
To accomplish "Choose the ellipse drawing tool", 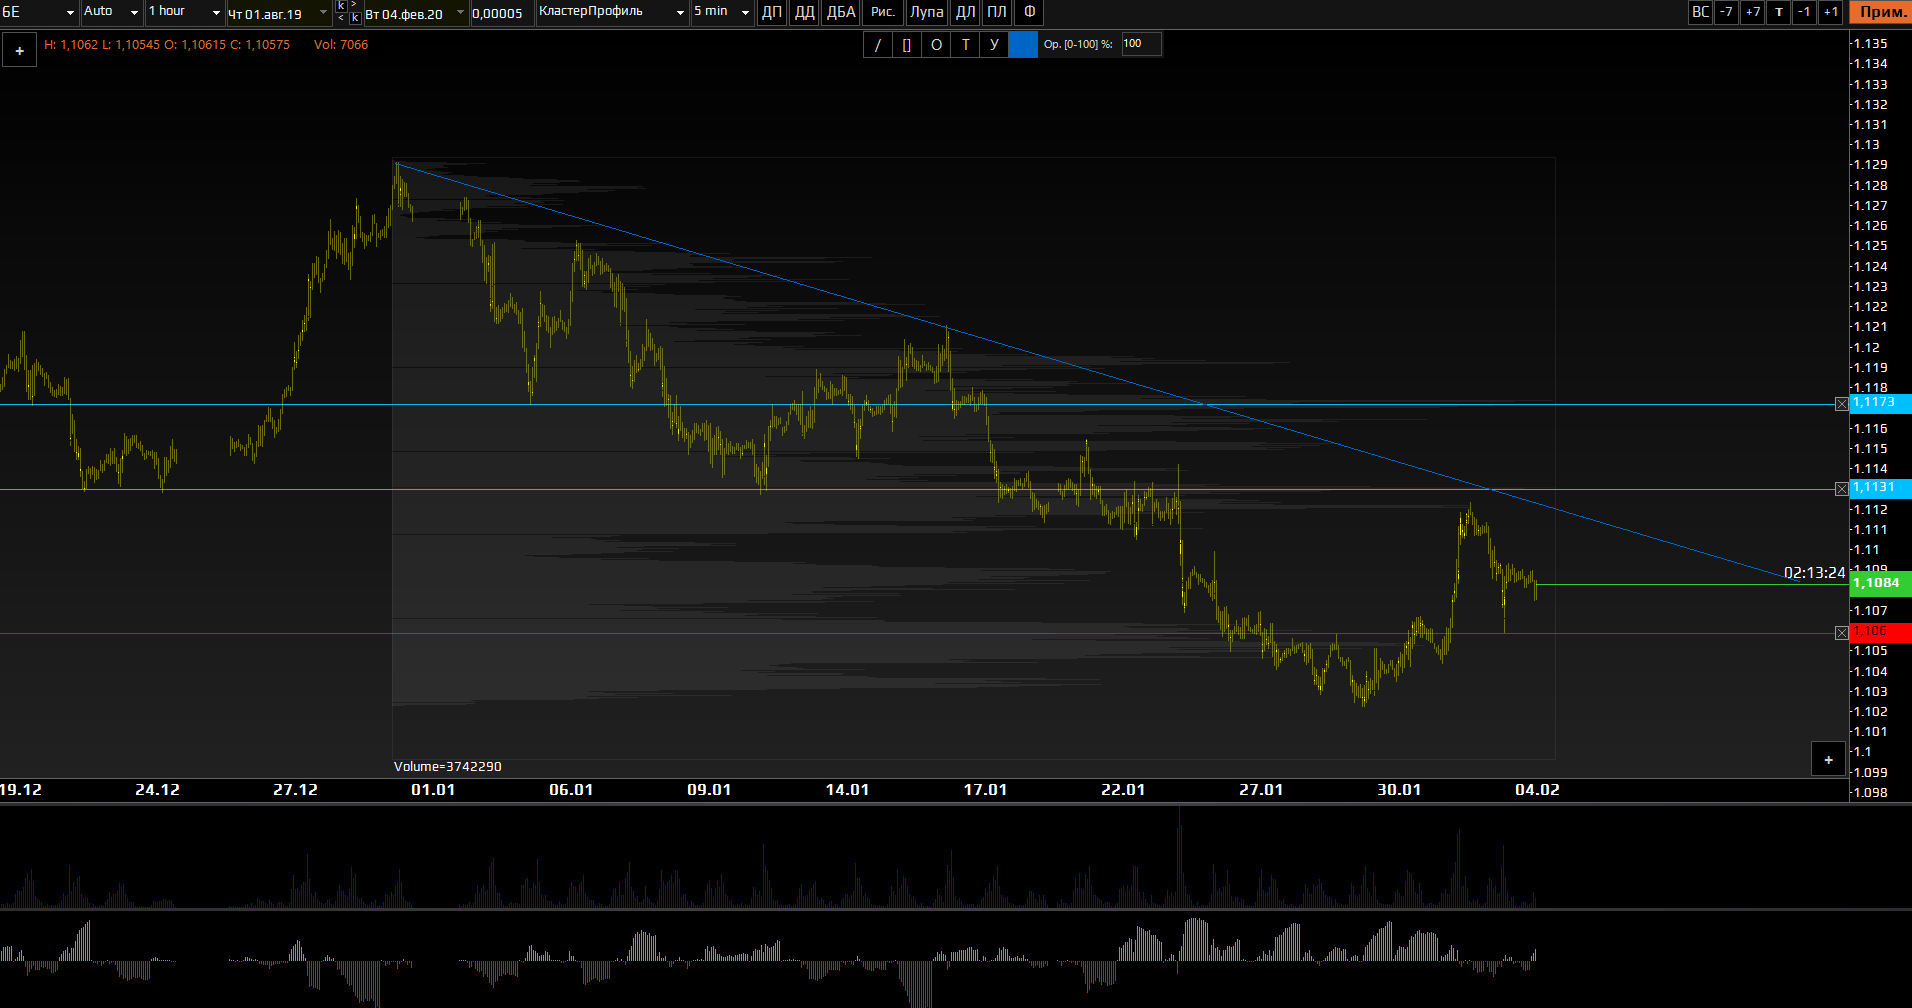I will pyautogui.click(x=936, y=45).
